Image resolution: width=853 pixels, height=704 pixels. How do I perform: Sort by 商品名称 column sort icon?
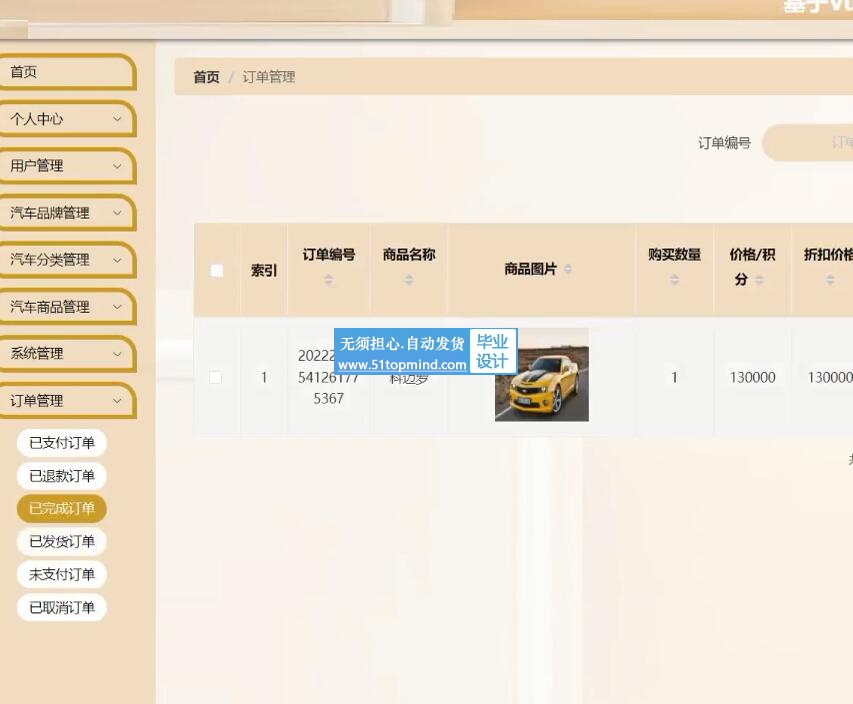409,281
